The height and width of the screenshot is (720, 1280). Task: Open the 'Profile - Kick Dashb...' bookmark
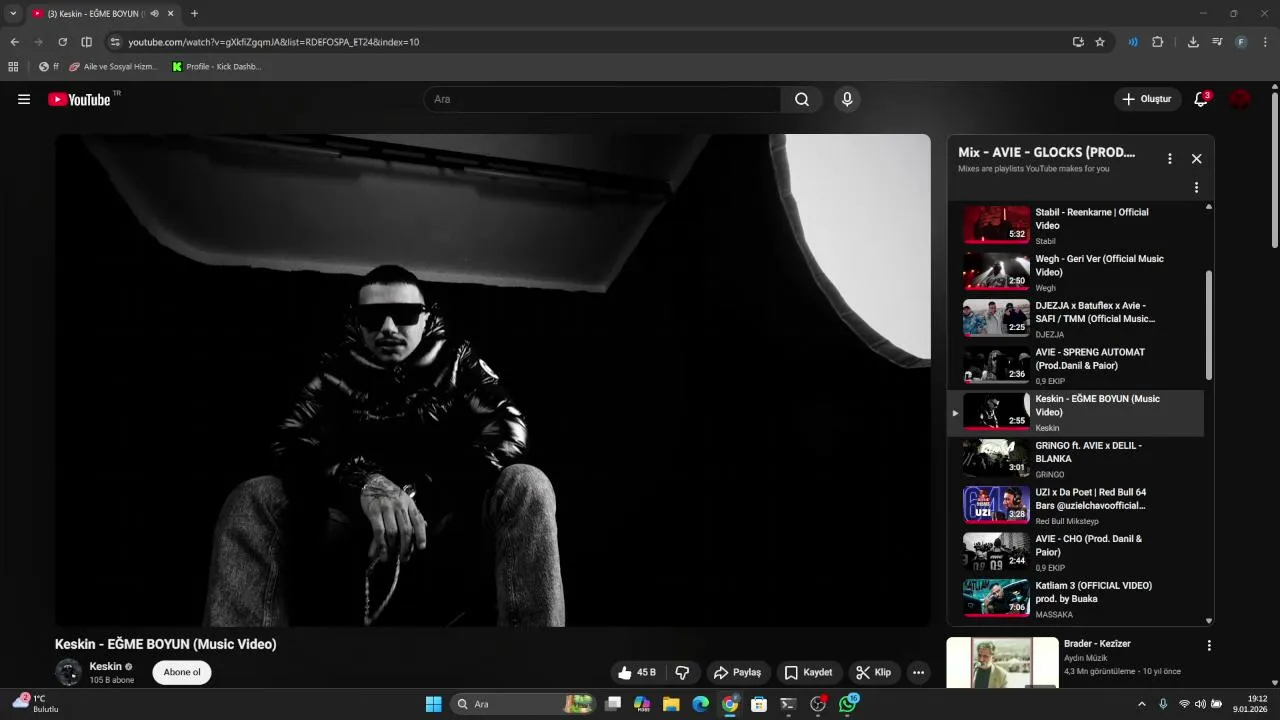pos(217,67)
